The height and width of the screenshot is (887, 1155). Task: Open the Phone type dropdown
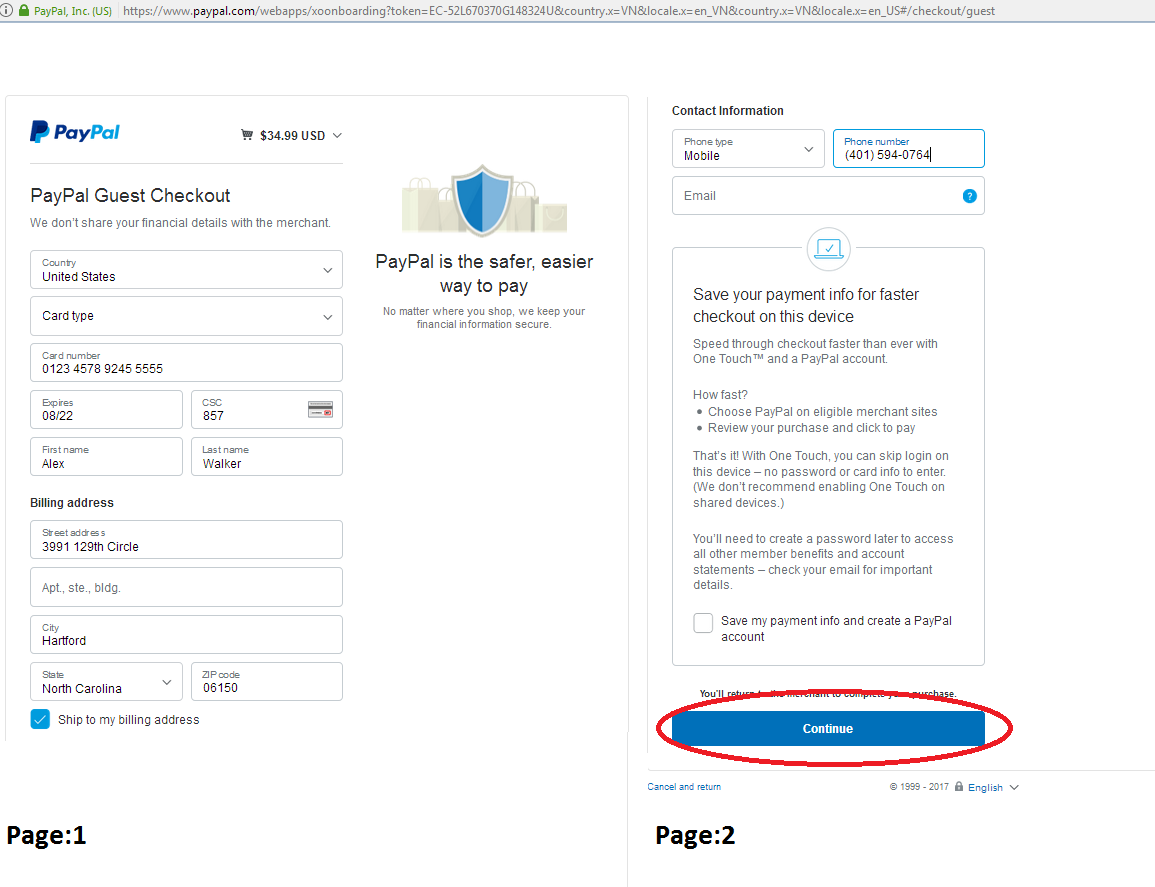point(748,149)
